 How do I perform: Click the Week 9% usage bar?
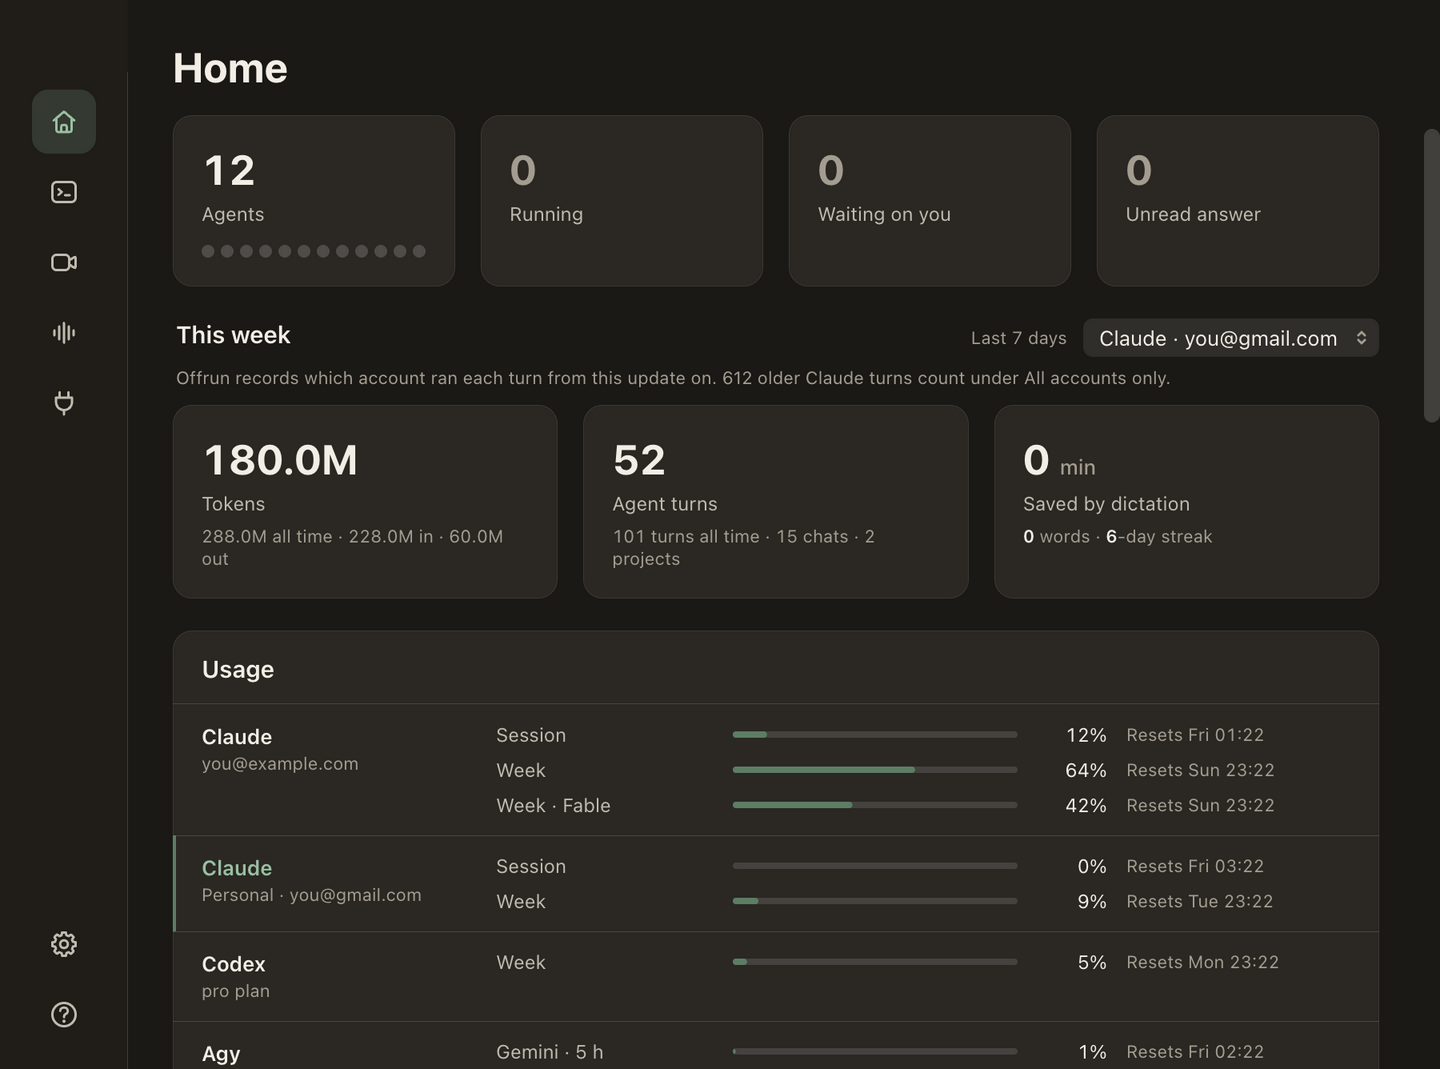coord(875,901)
